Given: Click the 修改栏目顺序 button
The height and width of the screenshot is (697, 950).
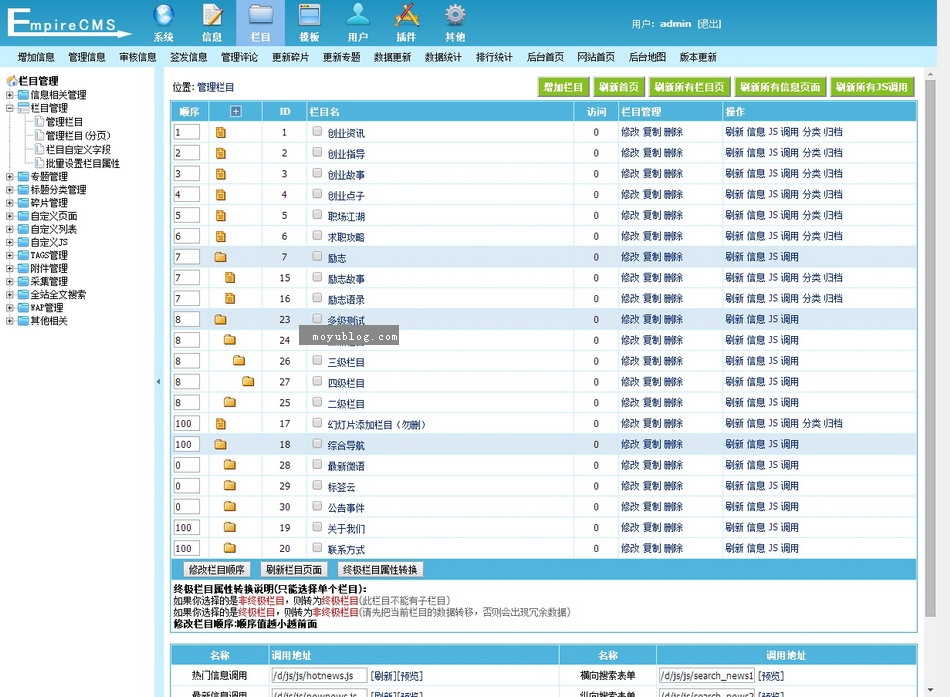Looking at the screenshot, I should coord(216,570).
